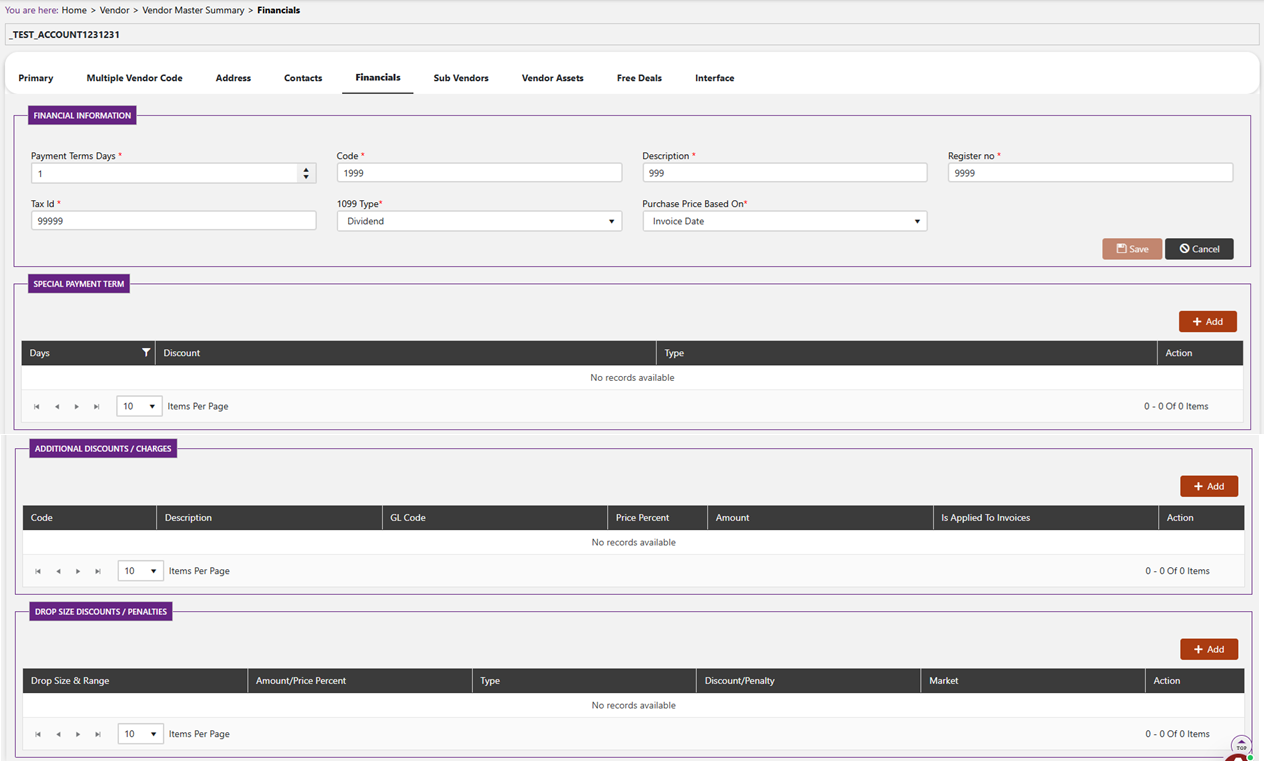
Task: Add an Additional Discount / Charge
Action: pos(1209,486)
